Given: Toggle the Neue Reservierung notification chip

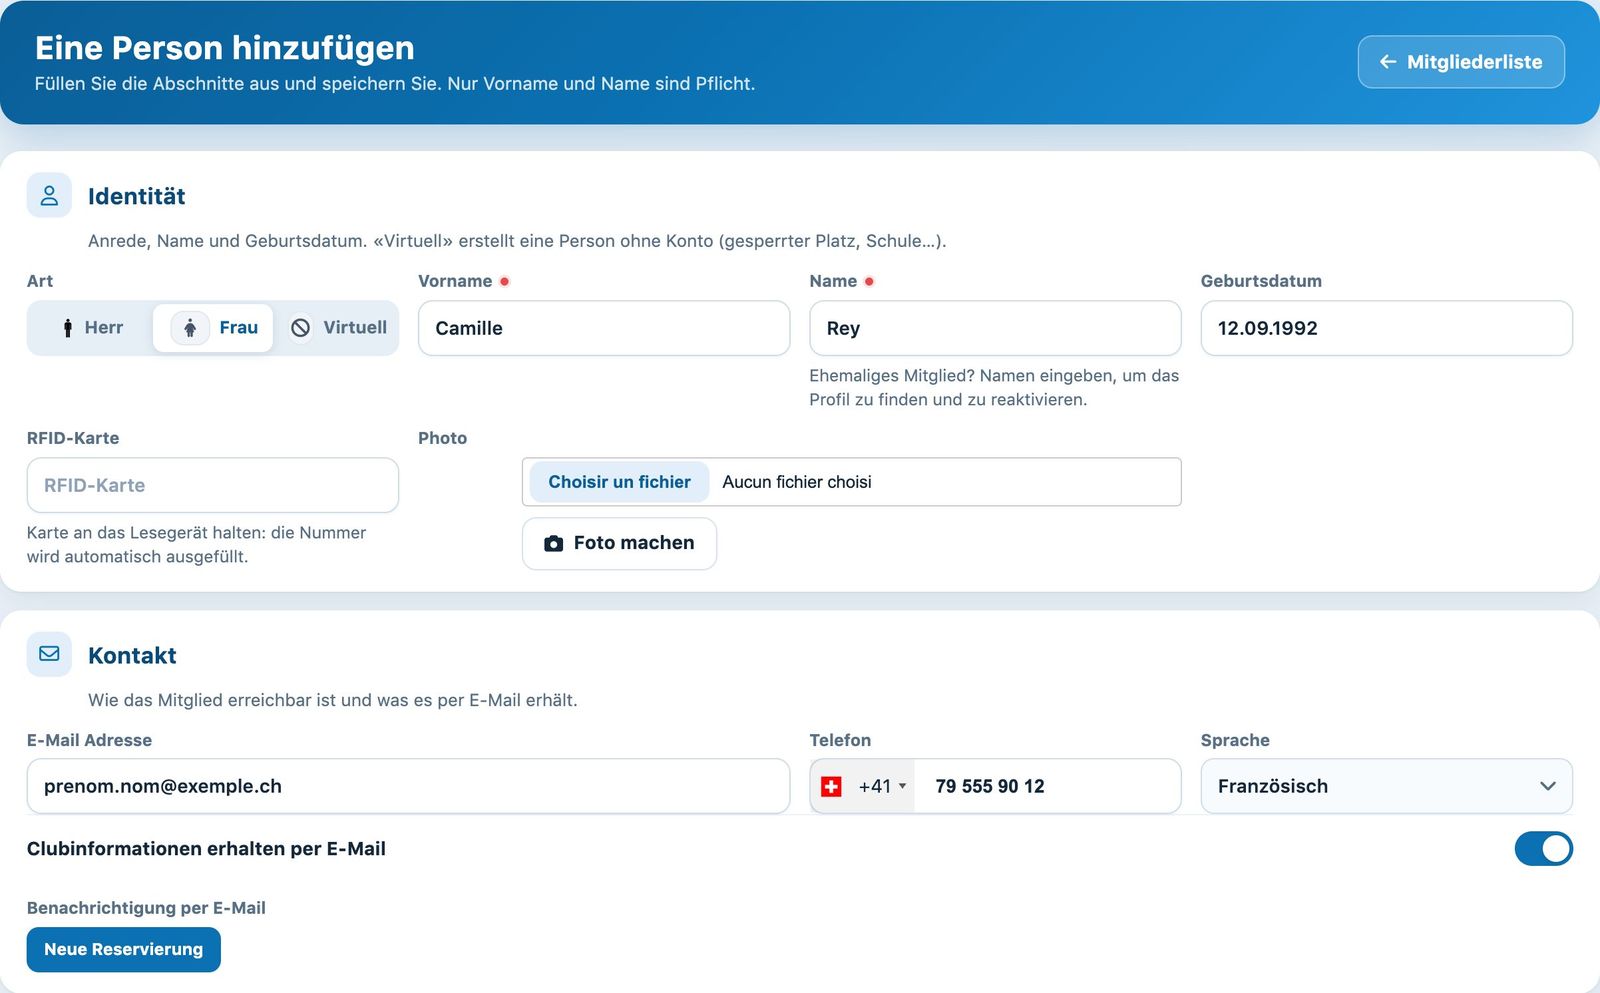Looking at the screenshot, I should pos(124,950).
